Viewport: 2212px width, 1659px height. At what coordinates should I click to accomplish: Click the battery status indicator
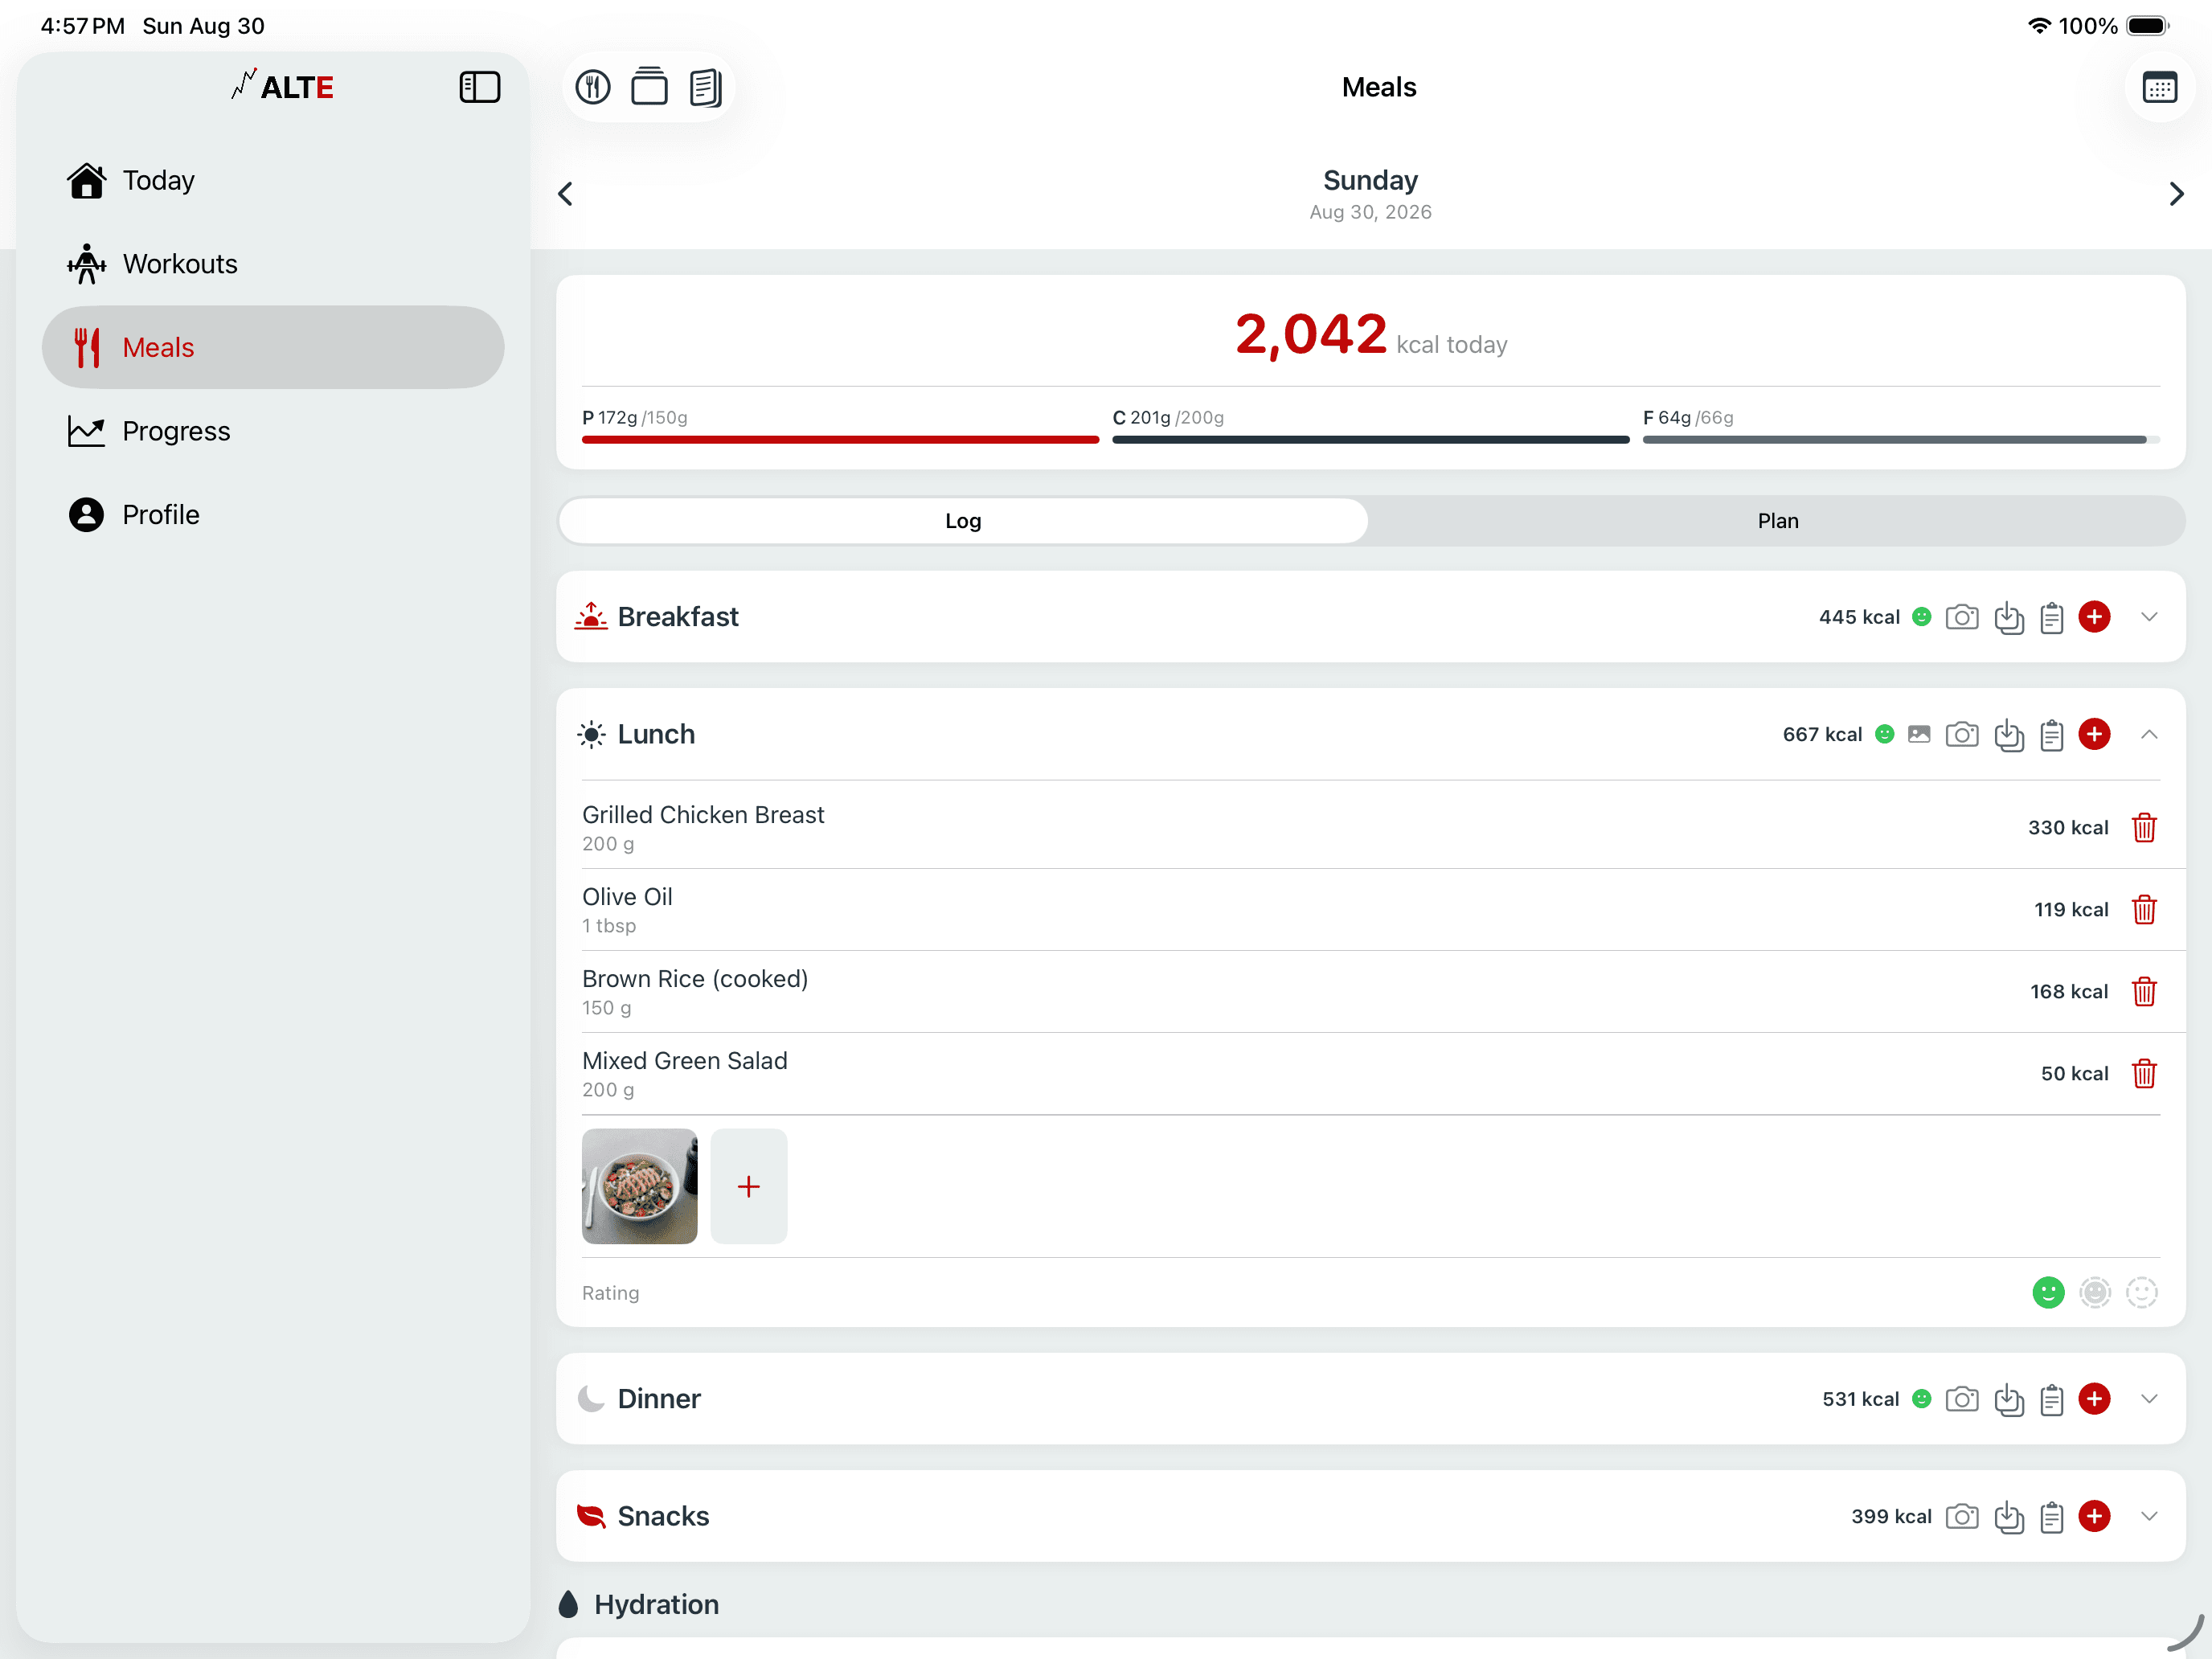click(x=2147, y=26)
